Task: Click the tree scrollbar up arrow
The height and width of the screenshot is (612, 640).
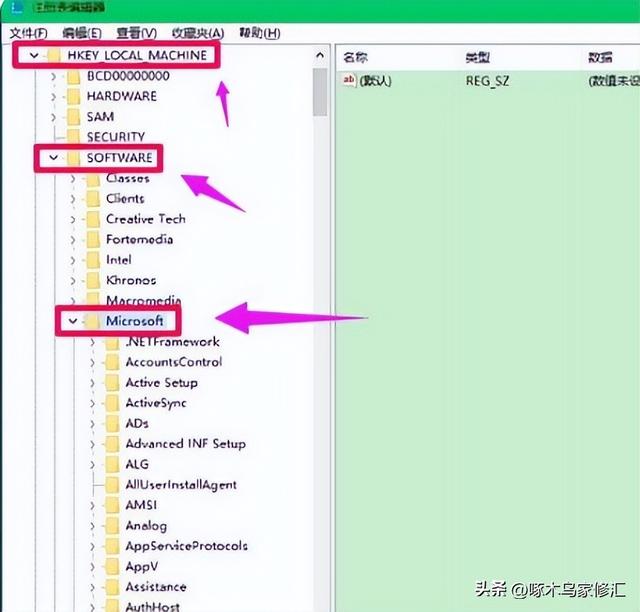Action: point(320,56)
